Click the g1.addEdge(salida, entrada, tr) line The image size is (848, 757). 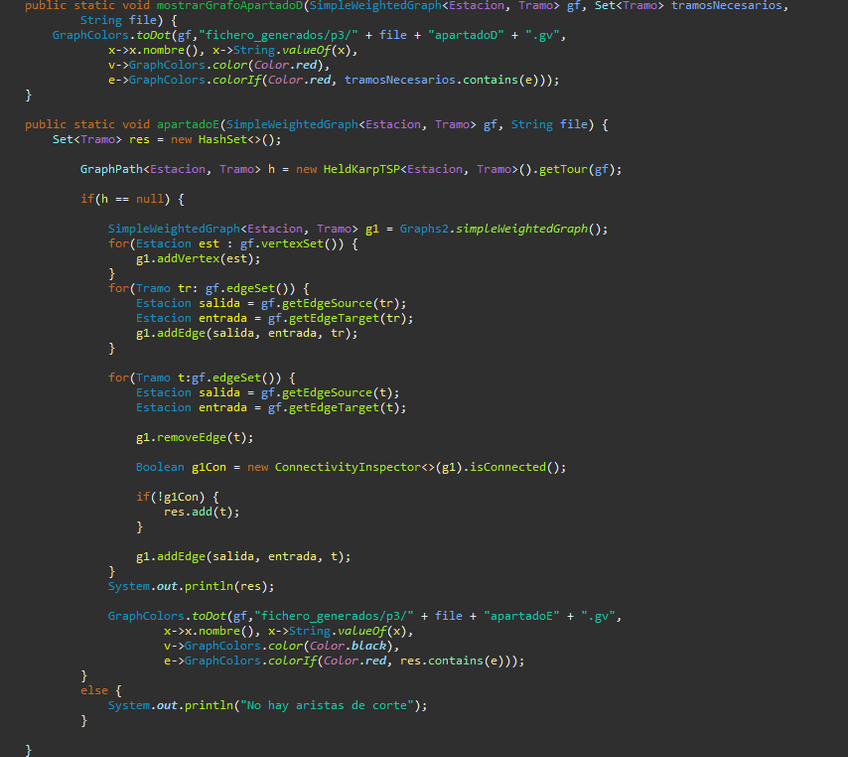pyautogui.click(x=247, y=334)
